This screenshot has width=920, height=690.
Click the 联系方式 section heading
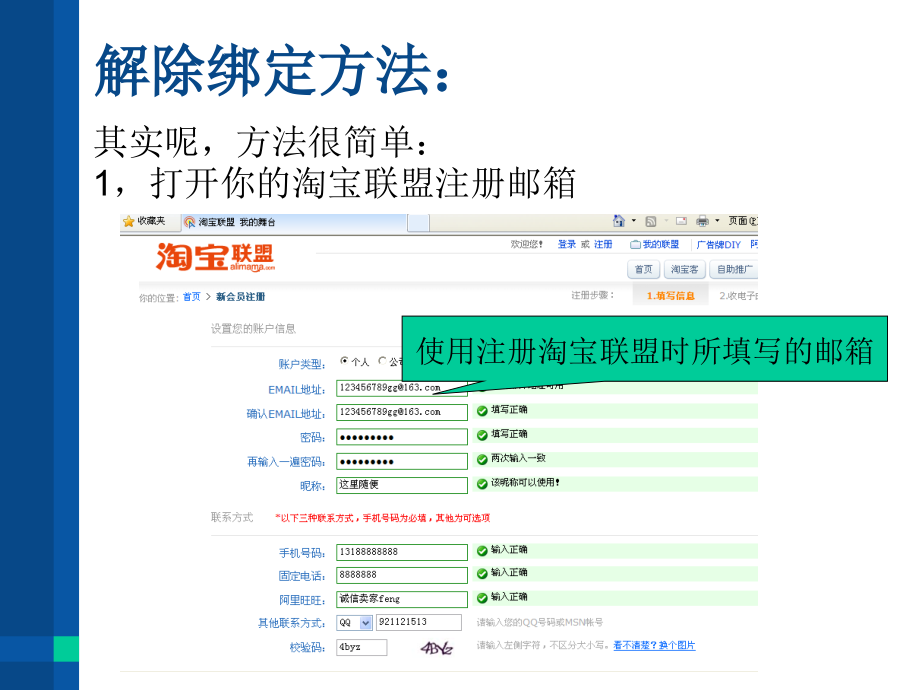click(232, 517)
